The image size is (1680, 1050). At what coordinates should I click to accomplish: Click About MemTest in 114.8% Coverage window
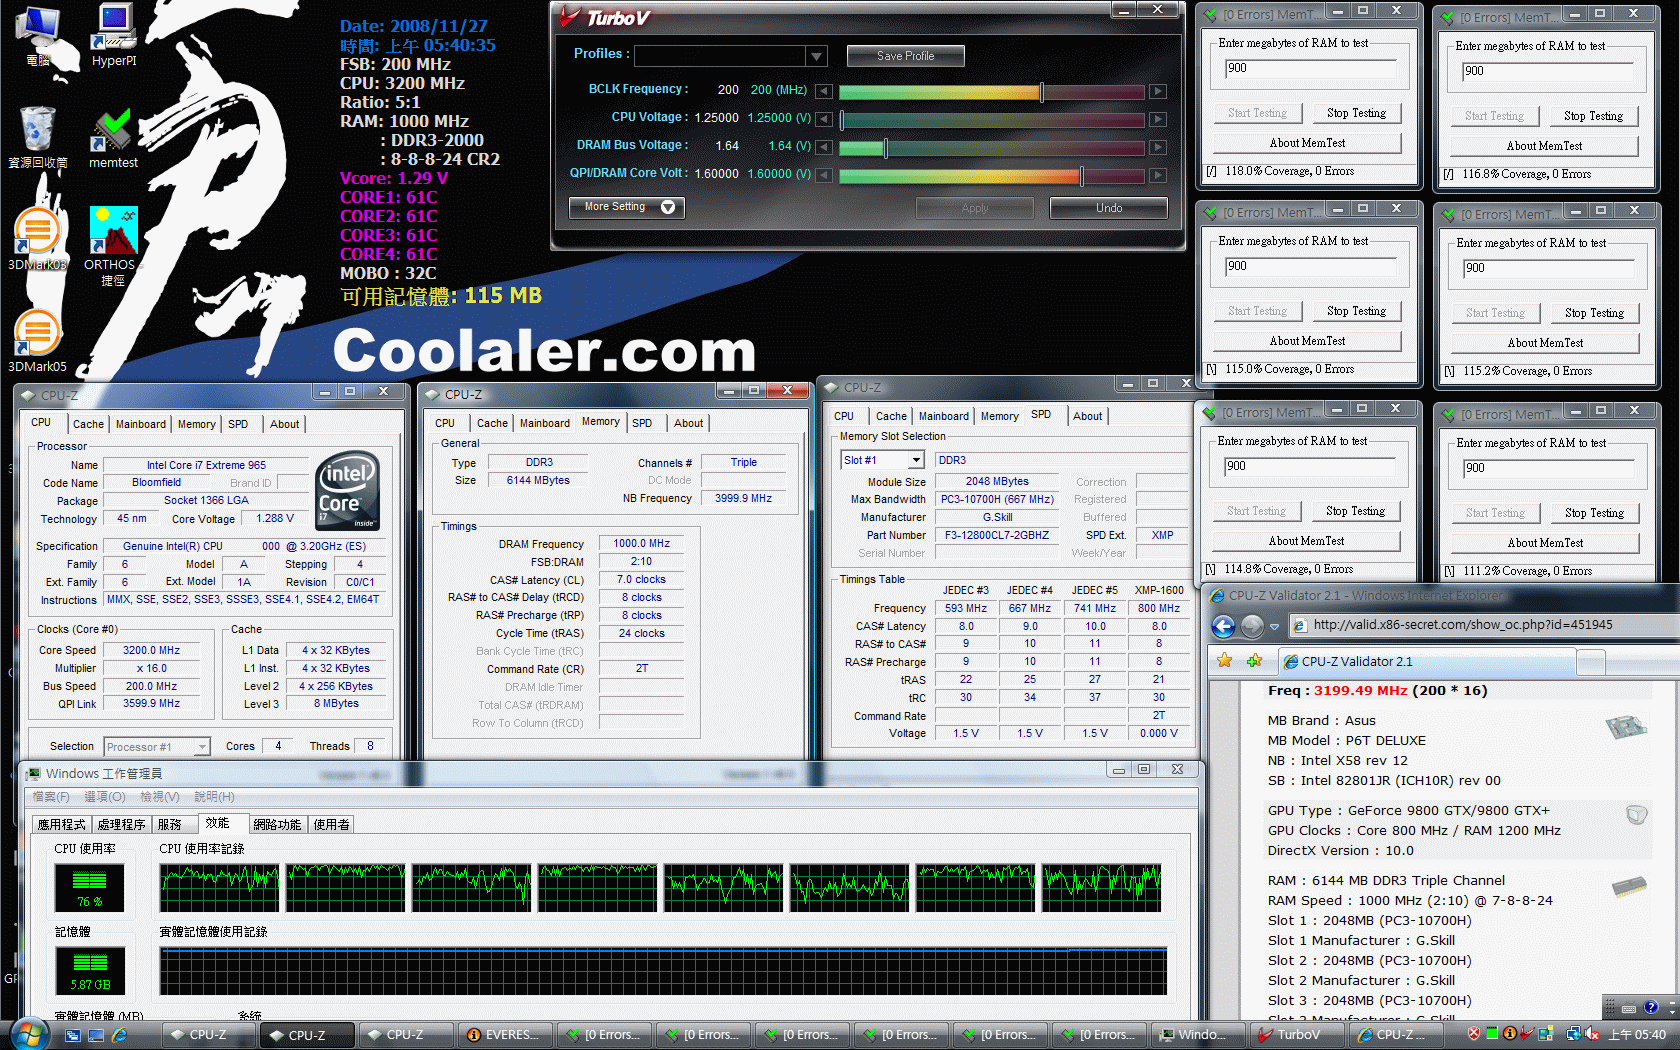[1306, 541]
